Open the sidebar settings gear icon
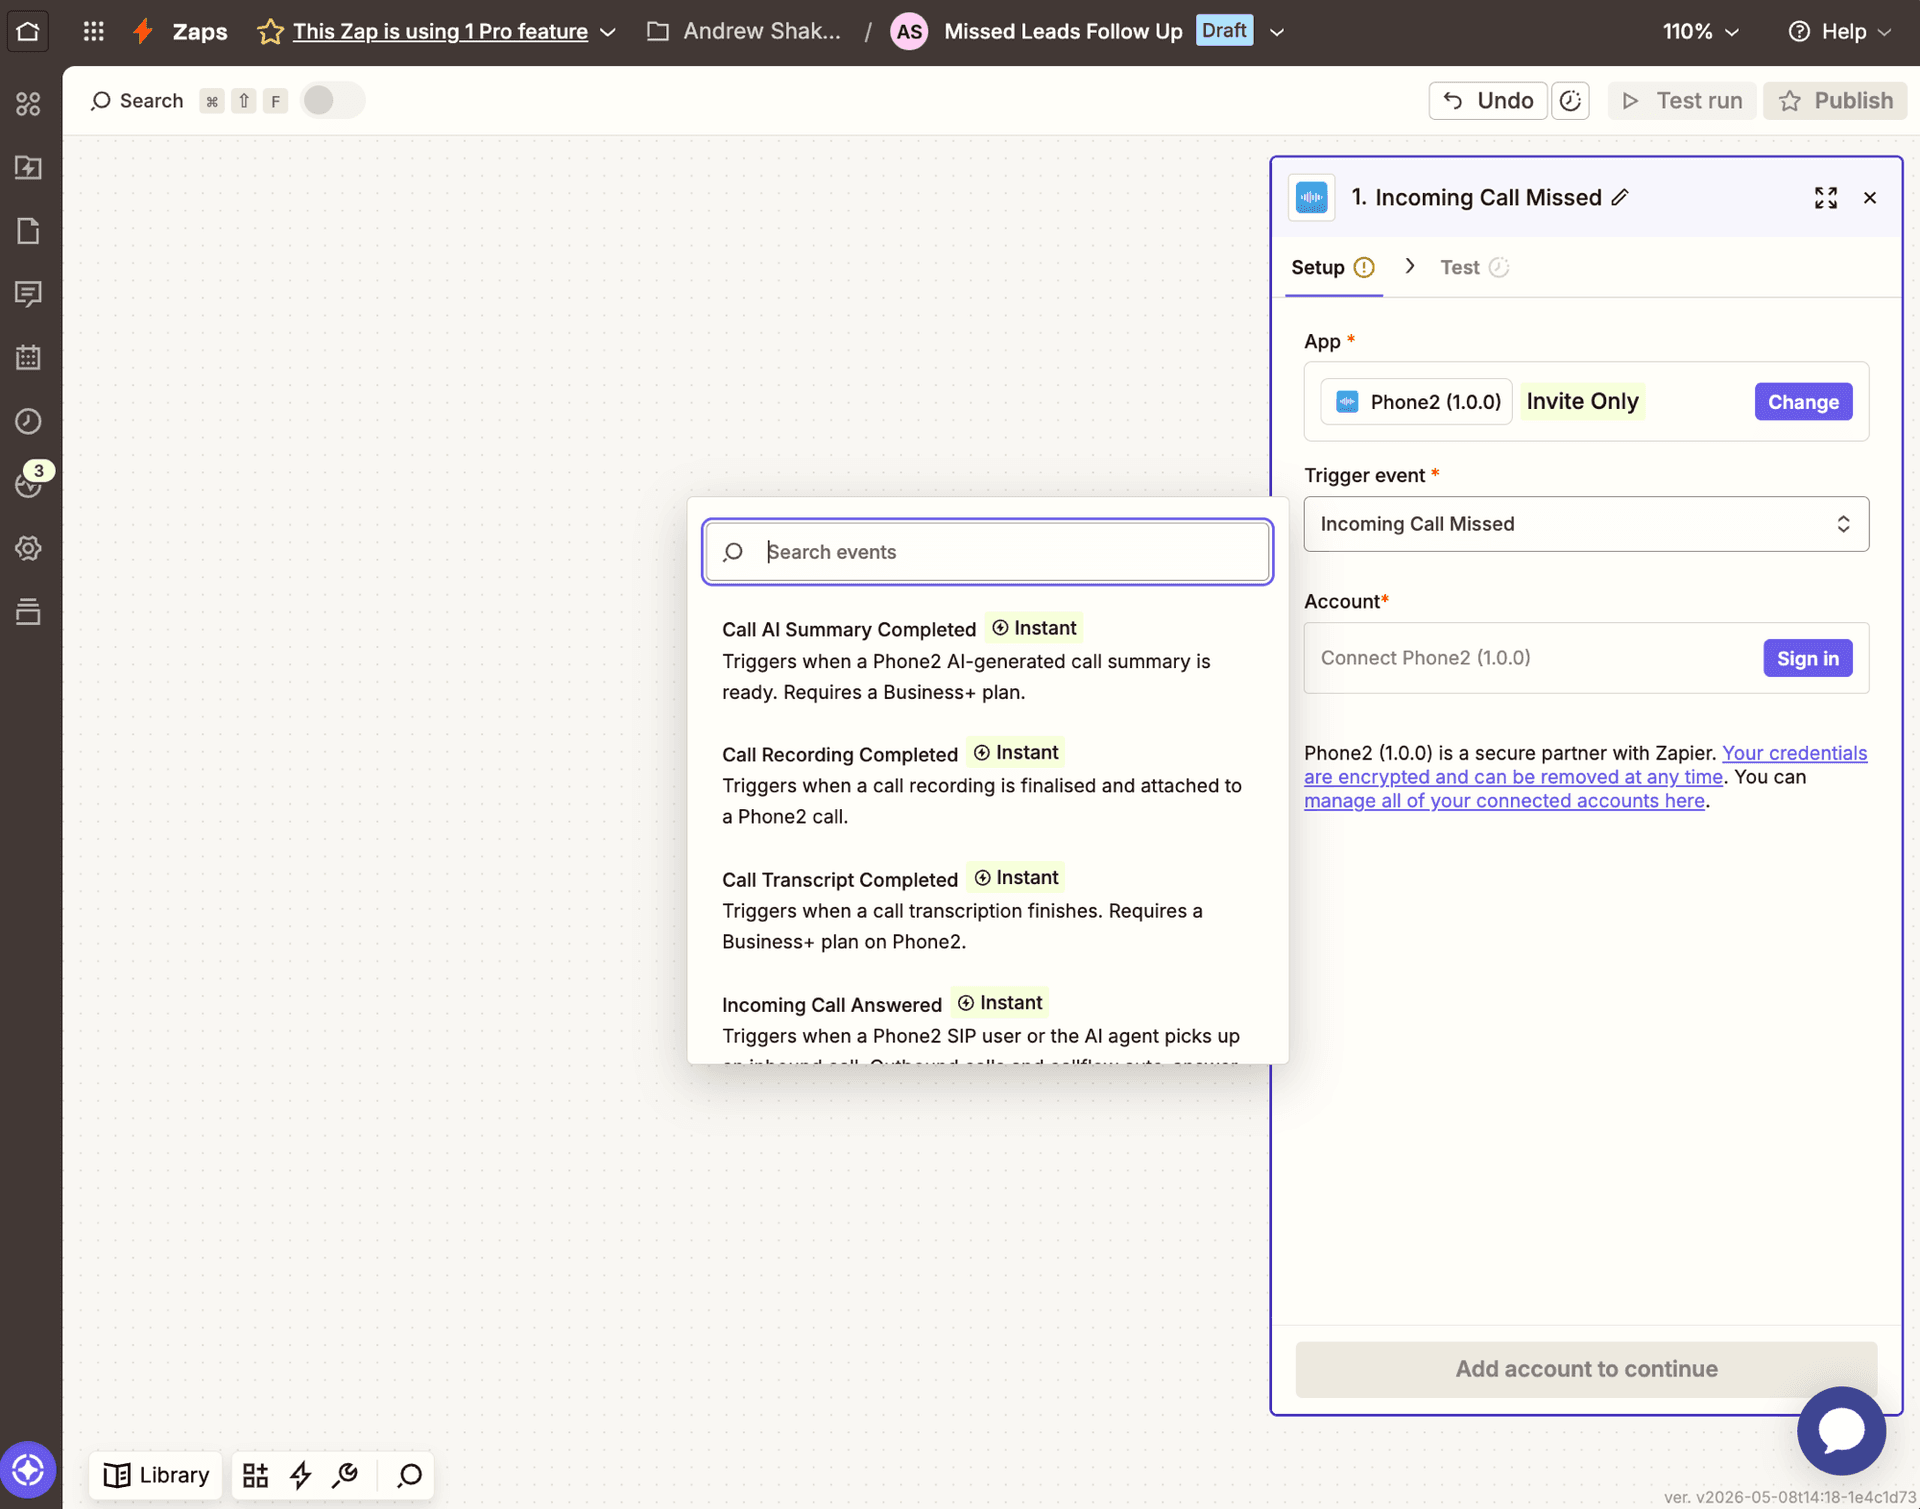The width and height of the screenshot is (1920, 1509). point(28,548)
